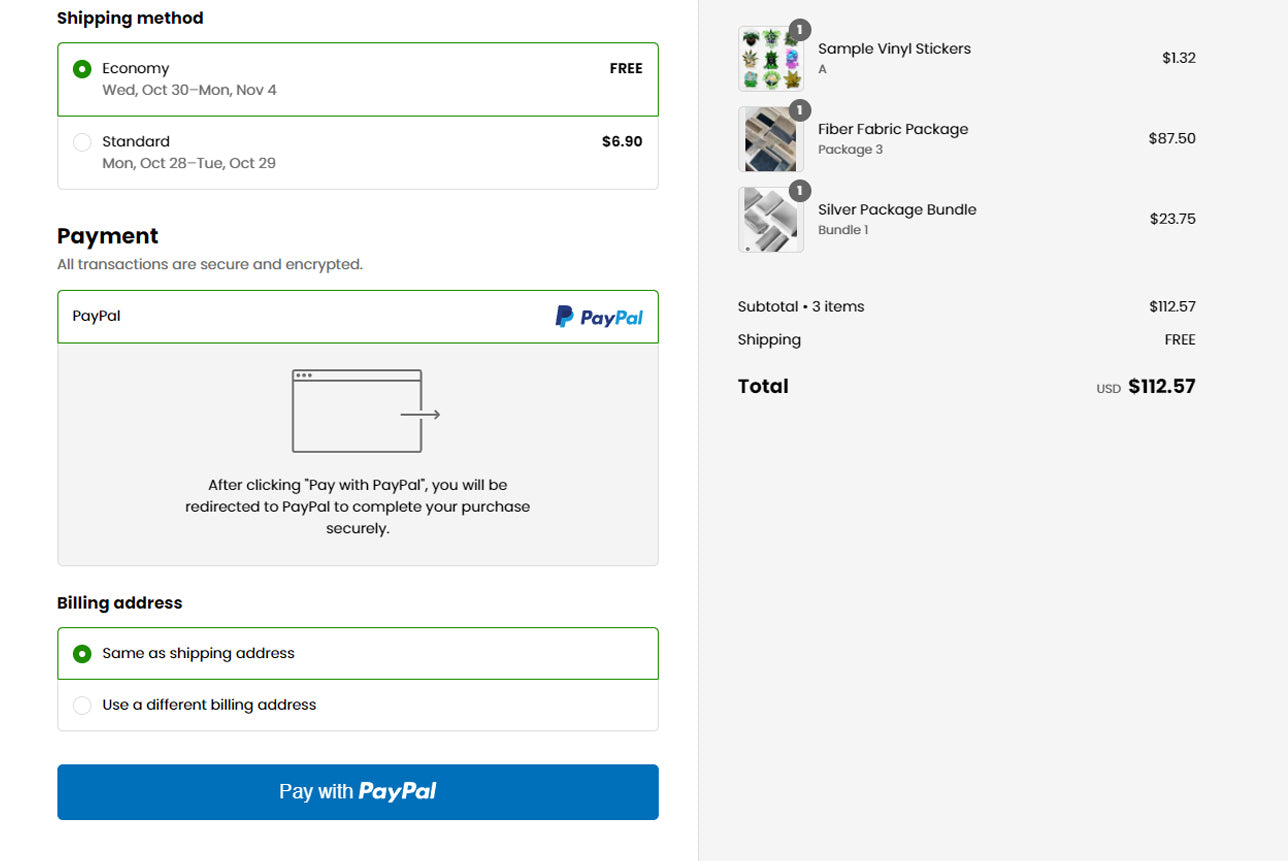This screenshot has height=861, width=1288.
Task: Click Fiber Fabric Package item name
Action: pyautogui.click(x=893, y=129)
